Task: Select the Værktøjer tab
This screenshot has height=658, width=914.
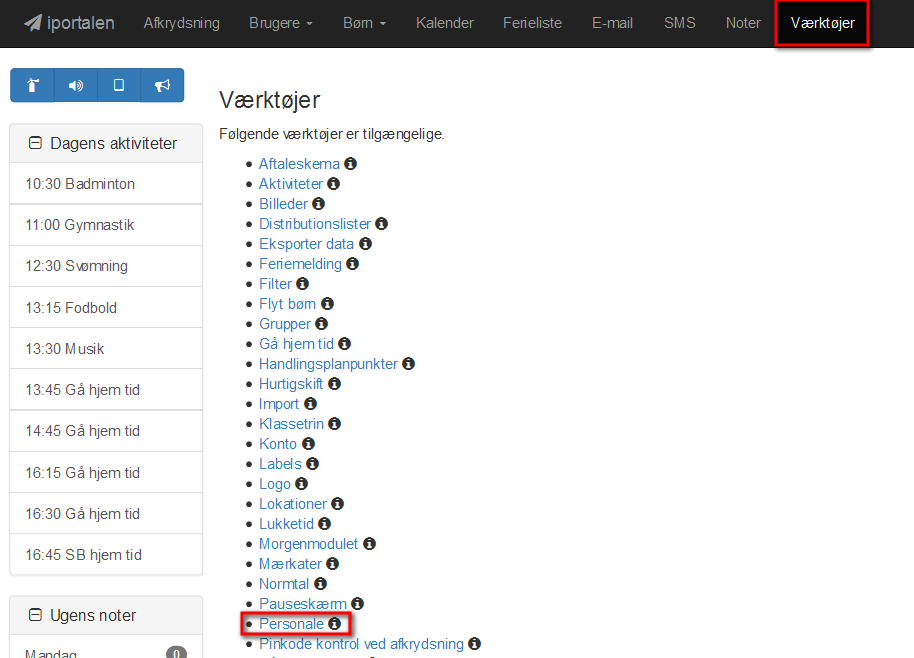Action: [822, 23]
